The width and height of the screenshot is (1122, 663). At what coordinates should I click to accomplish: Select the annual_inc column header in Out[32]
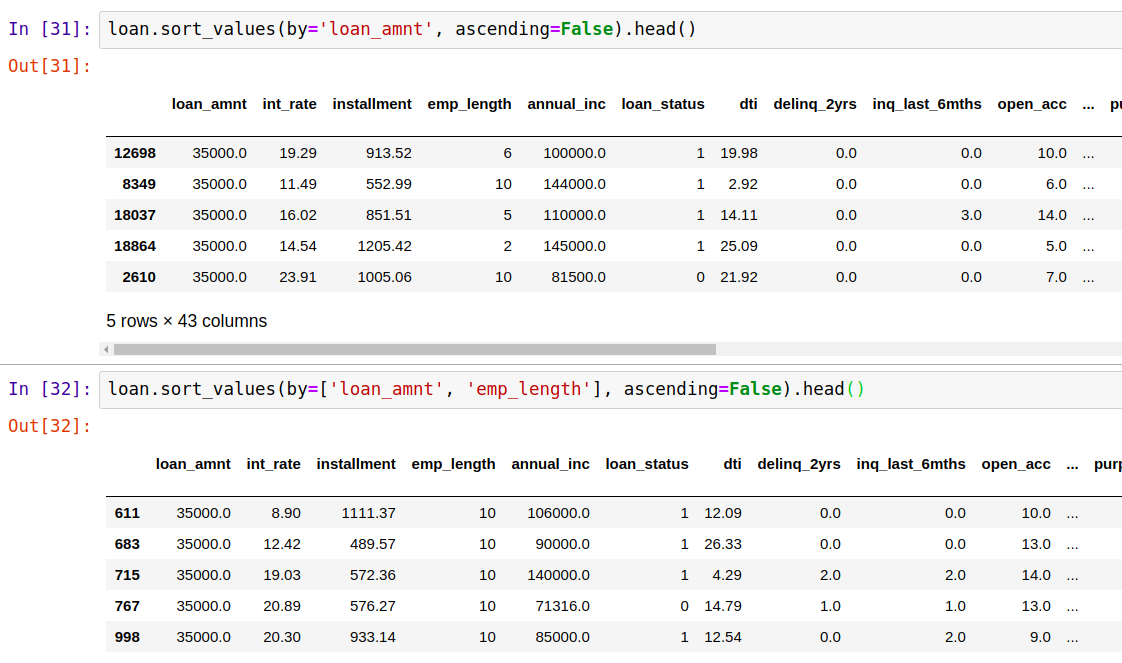pos(550,464)
